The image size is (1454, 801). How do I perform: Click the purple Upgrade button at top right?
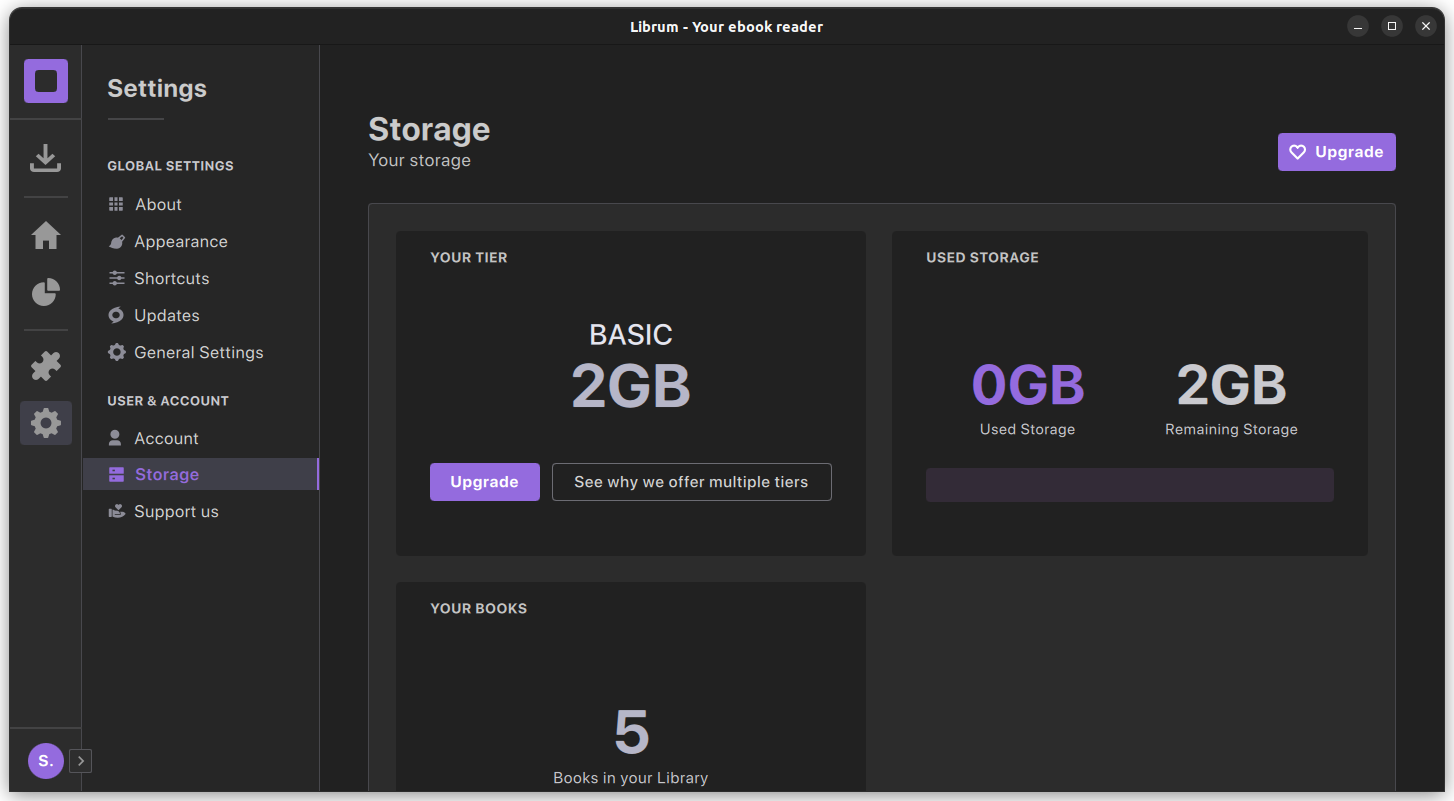(1336, 152)
